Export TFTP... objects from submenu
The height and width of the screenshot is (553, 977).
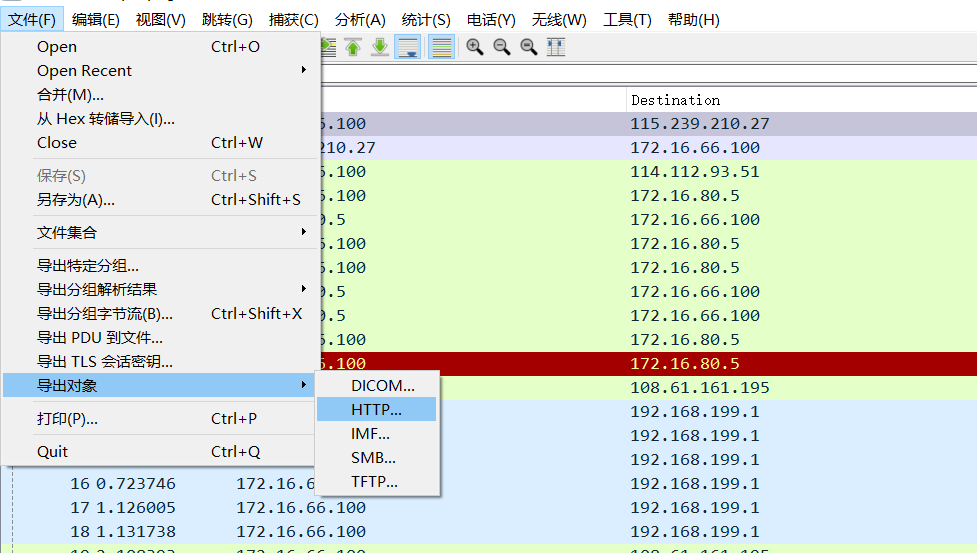(377, 481)
